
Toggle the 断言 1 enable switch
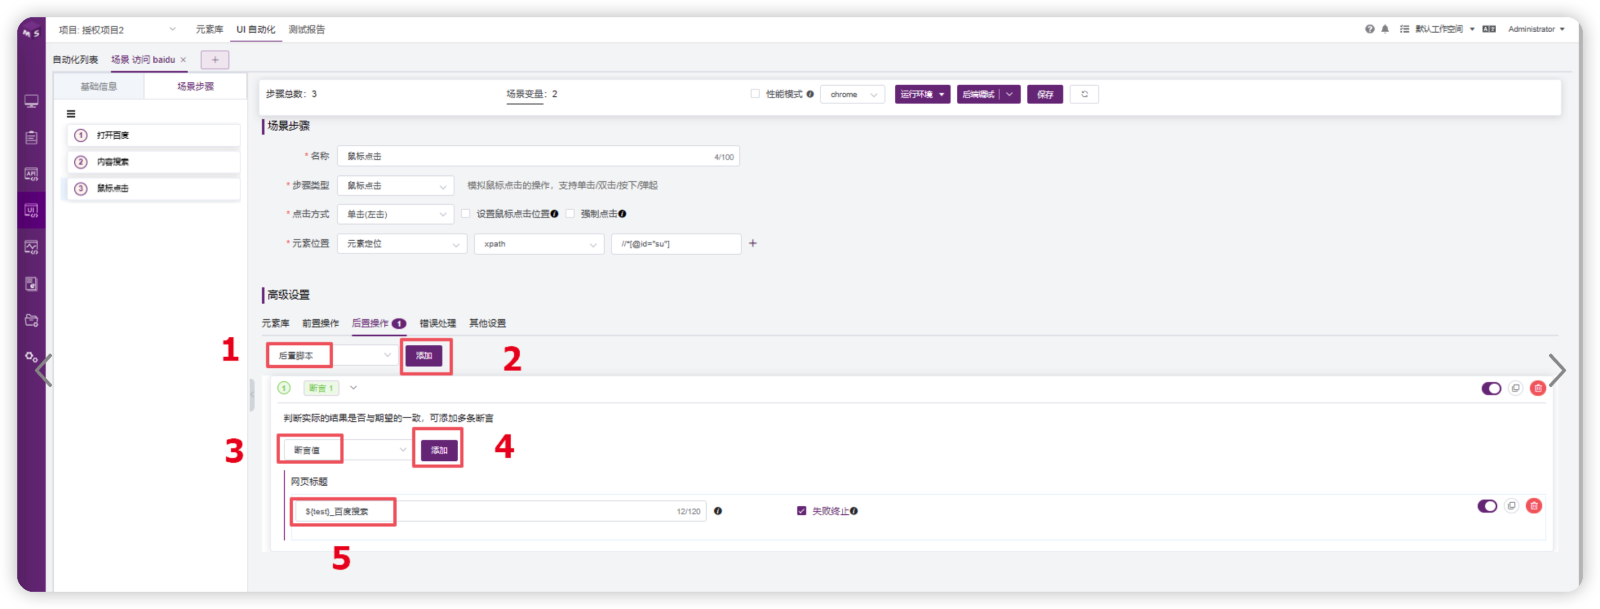coord(1491,388)
